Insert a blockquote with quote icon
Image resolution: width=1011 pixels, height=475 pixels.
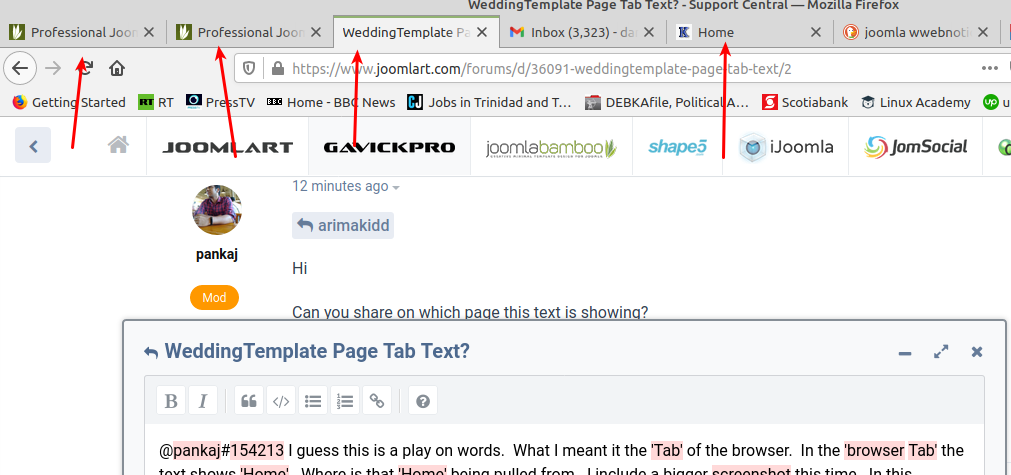point(248,400)
